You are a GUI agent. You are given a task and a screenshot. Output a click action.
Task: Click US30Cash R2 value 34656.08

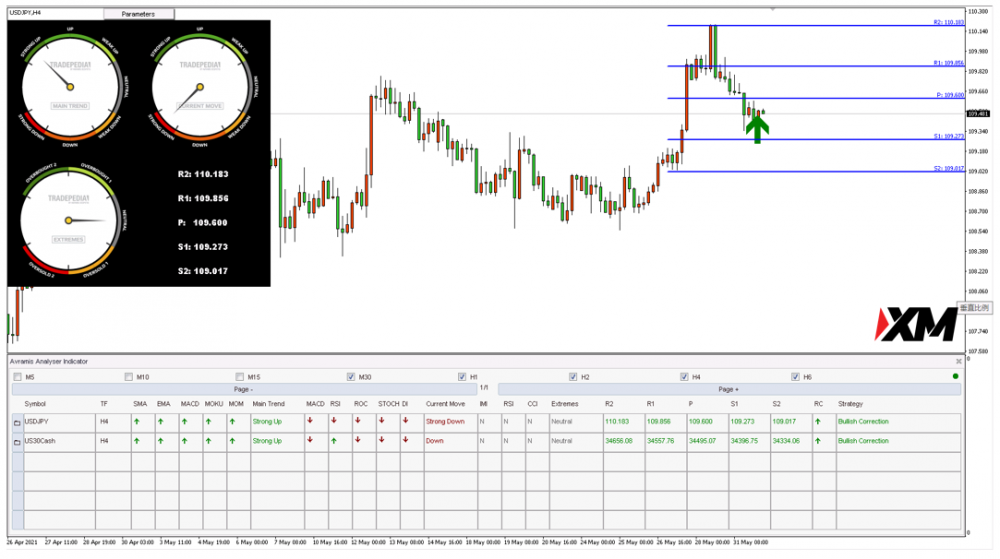[x=619, y=441]
